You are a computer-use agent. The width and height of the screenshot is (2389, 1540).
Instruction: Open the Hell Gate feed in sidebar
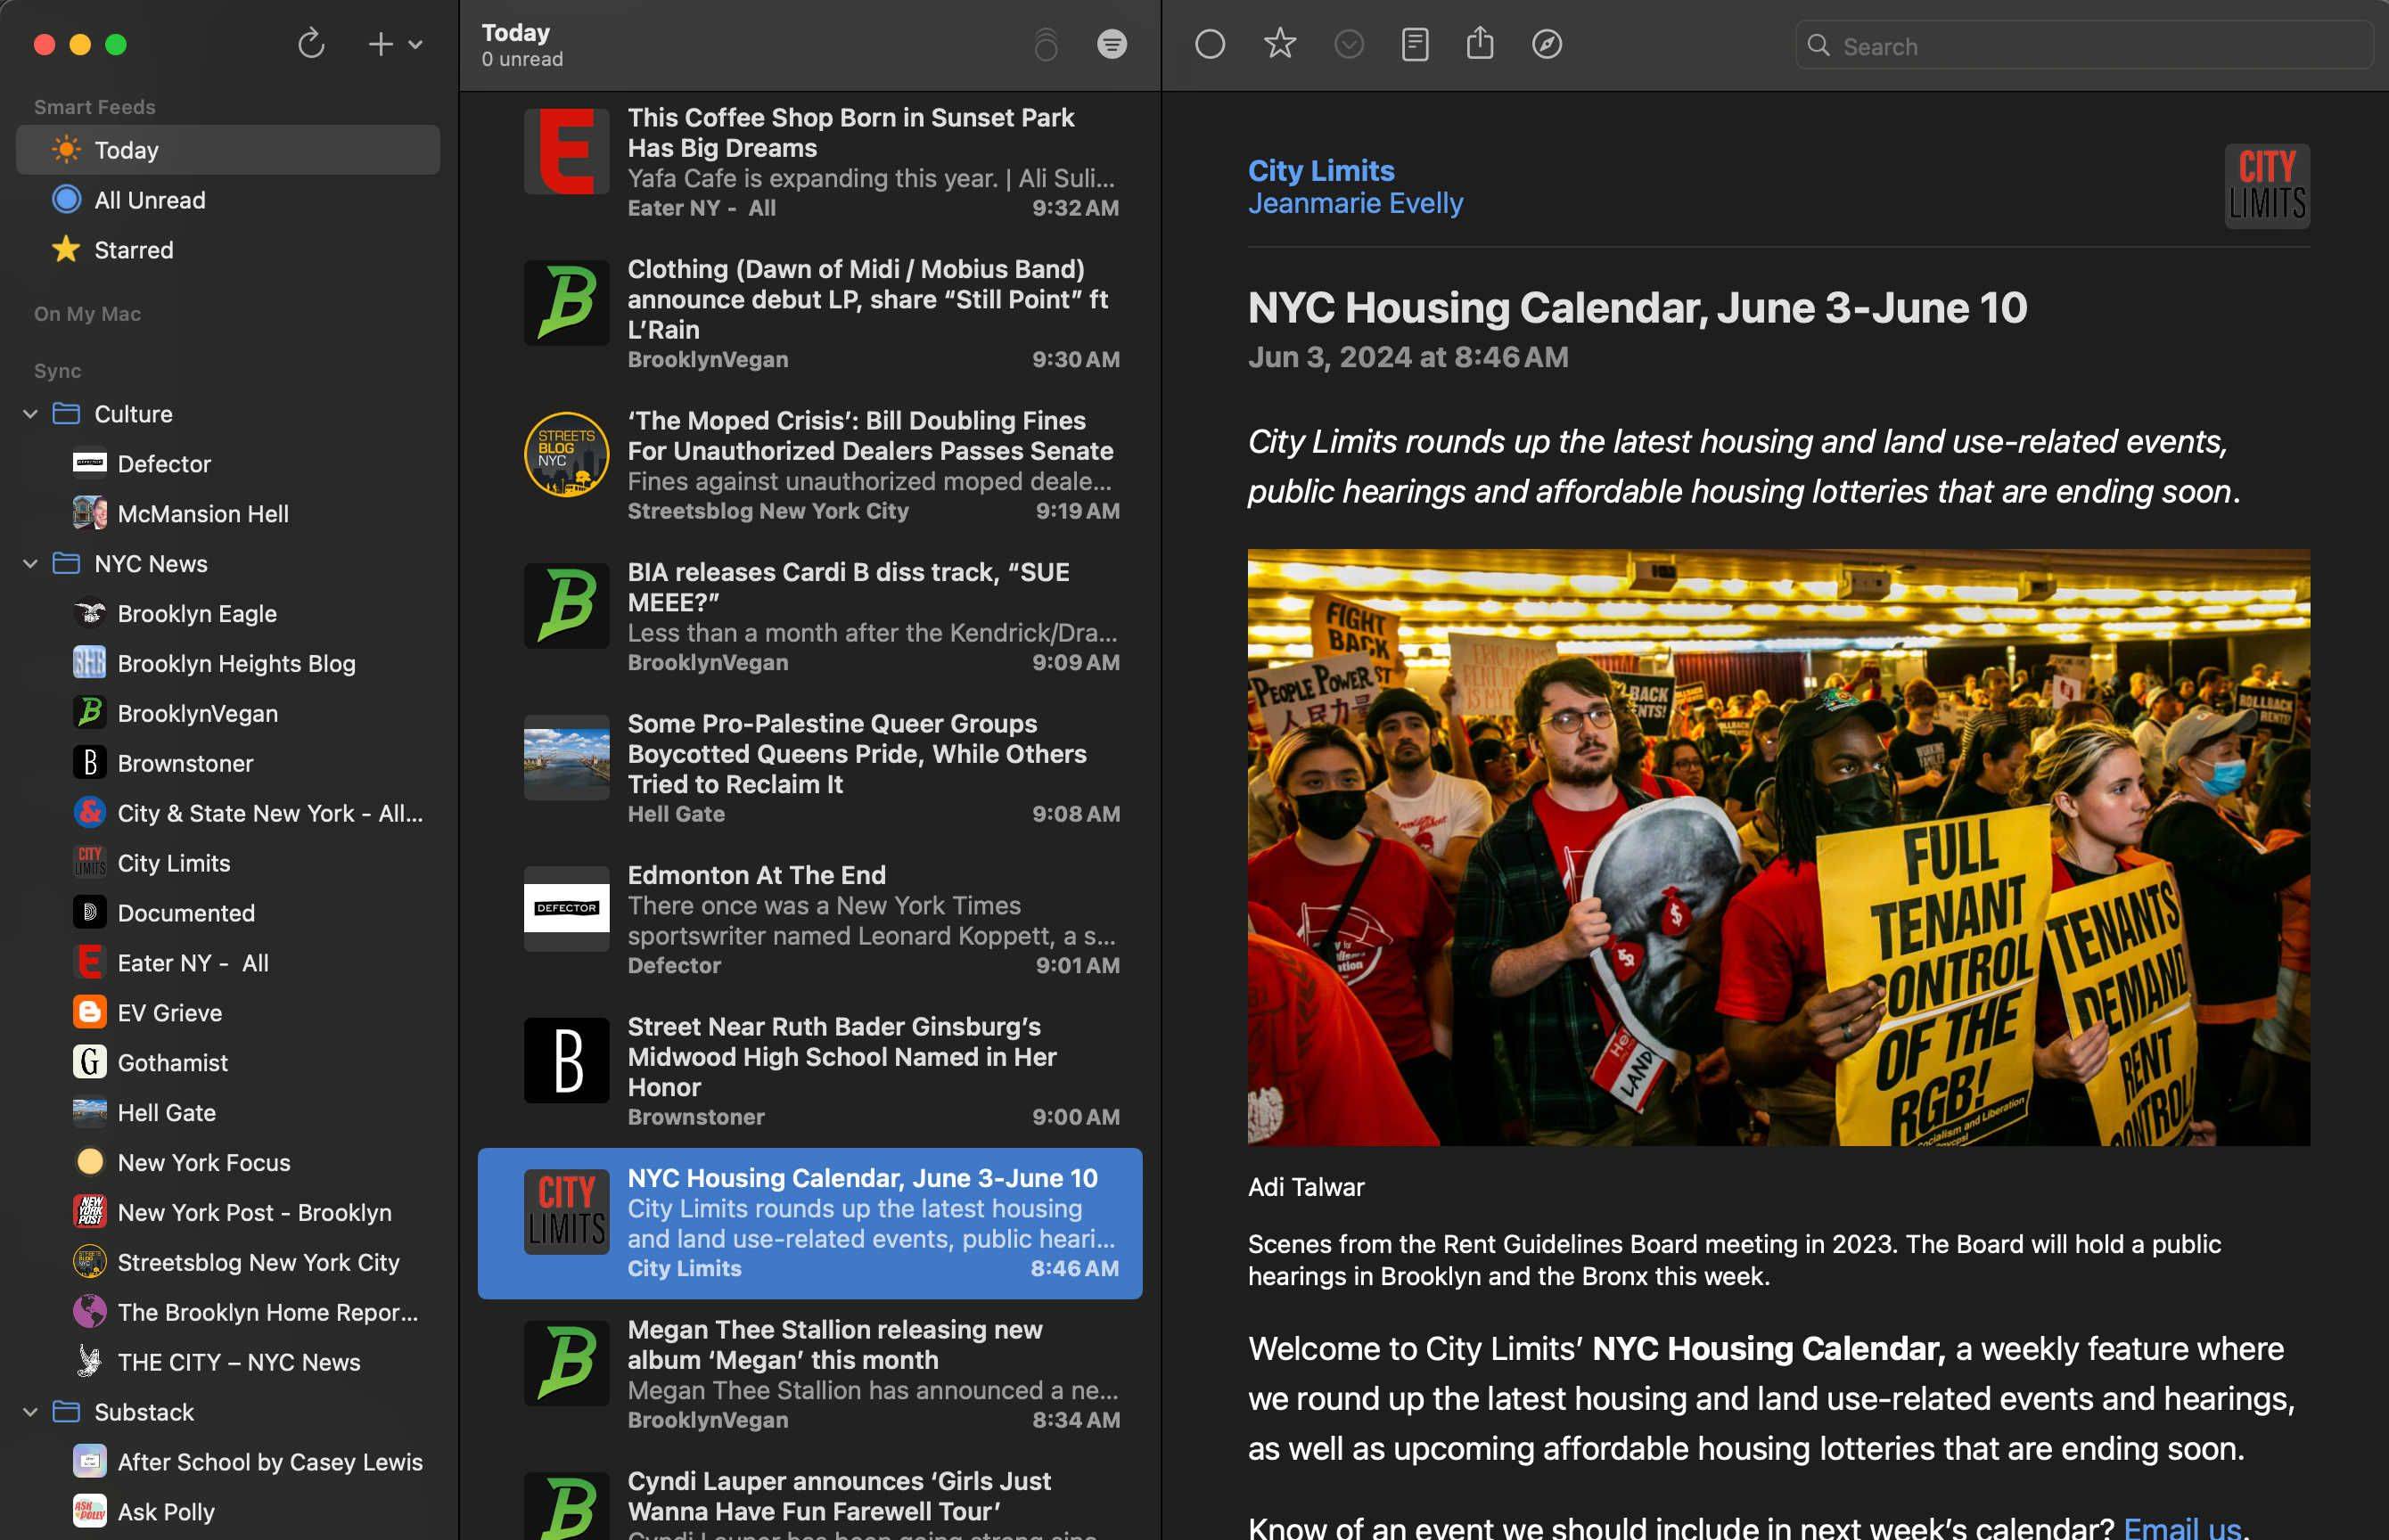pyautogui.click(x=228, y=1113)
